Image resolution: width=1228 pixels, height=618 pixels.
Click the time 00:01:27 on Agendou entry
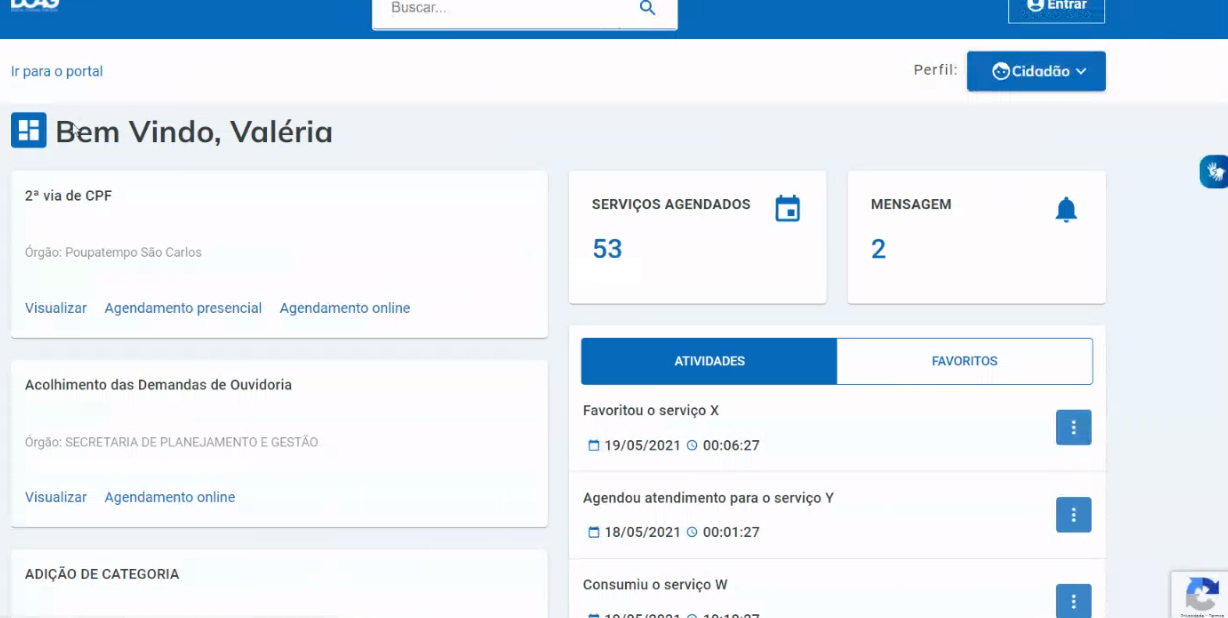pos(731,532)
